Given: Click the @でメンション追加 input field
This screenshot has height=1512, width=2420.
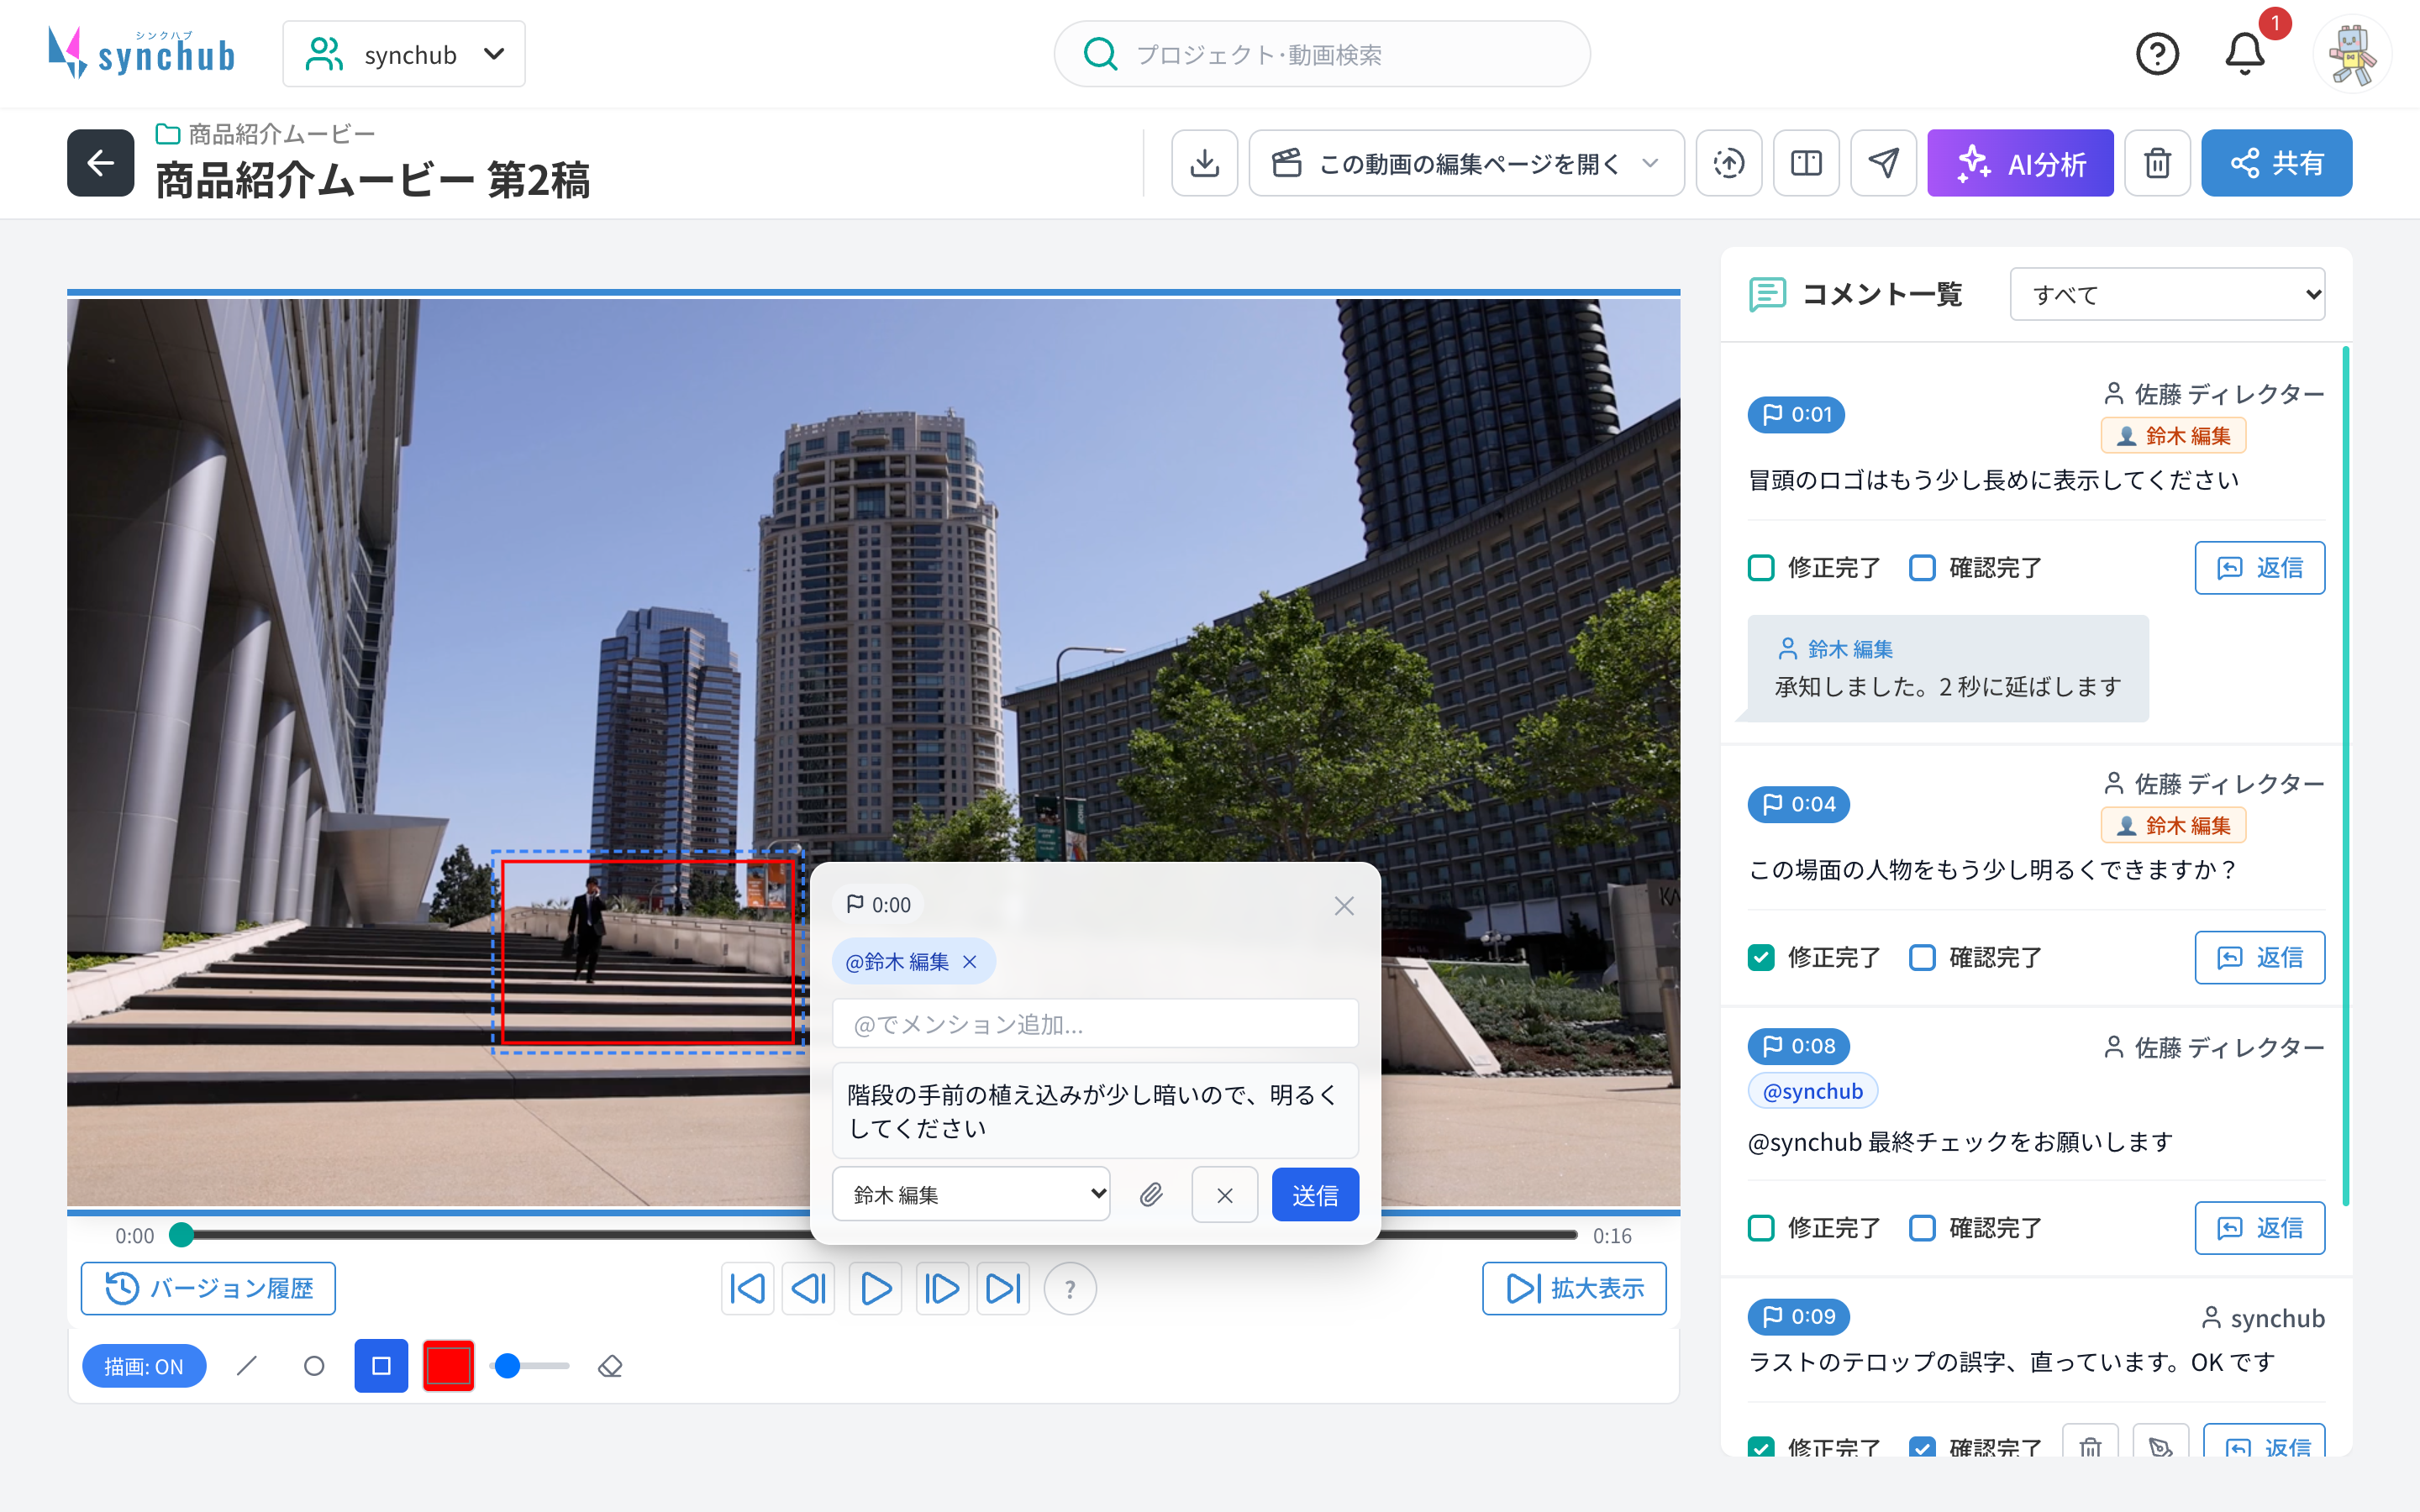Looking at the screenshot, I should click(1095, 1024).
